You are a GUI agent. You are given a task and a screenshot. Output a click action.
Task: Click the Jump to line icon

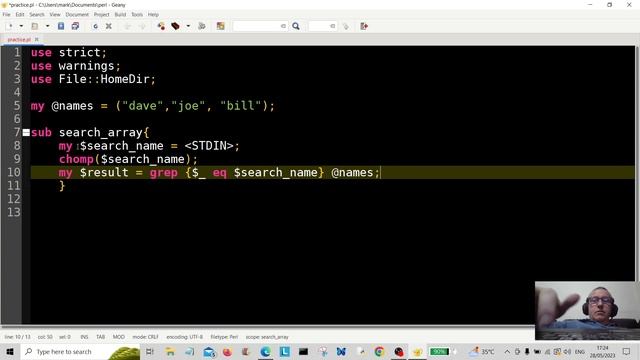(x=346, y=26)
